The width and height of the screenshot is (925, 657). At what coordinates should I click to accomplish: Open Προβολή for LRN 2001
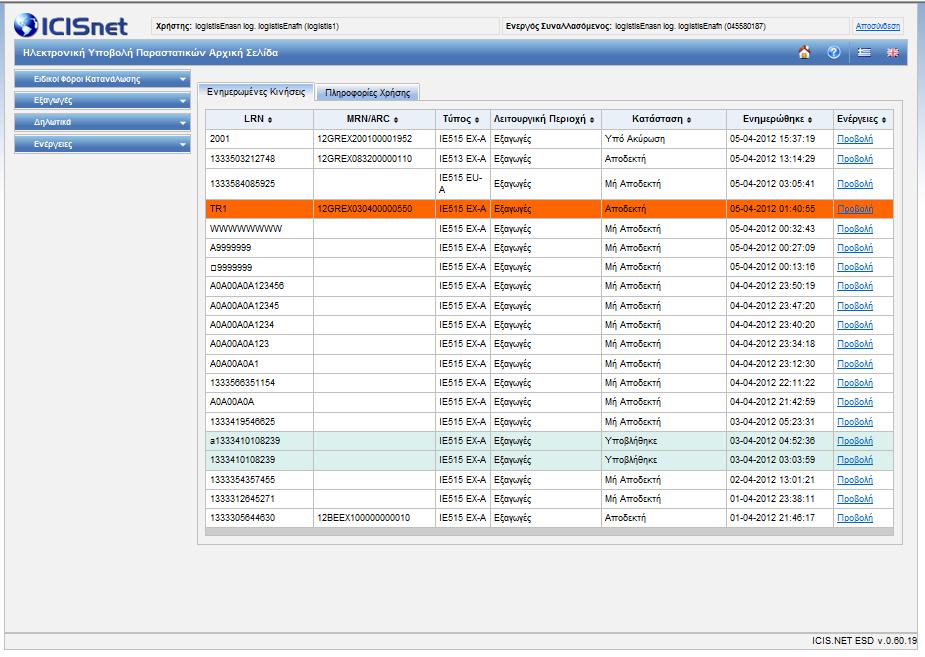[x=855, y=139]
